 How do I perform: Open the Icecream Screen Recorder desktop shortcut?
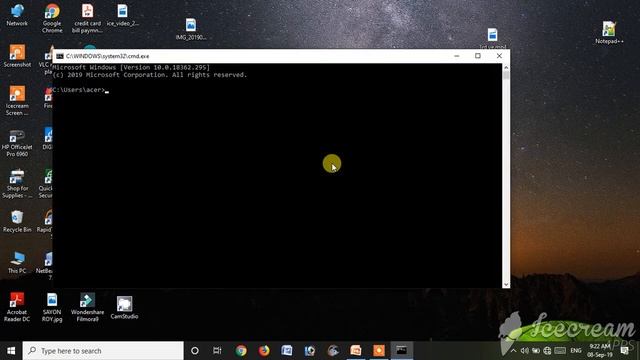tap(17, 100)
